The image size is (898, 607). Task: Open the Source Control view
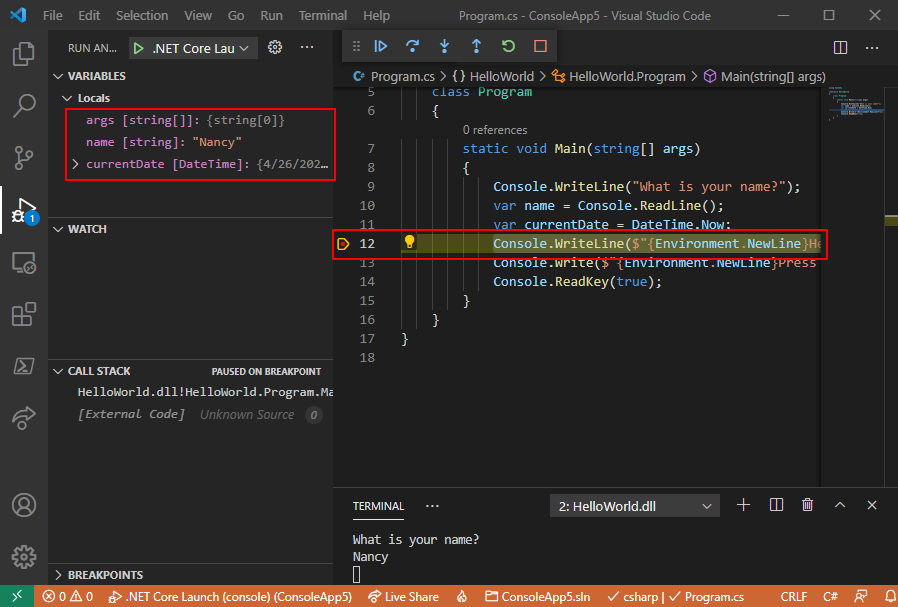pos(24,157)
